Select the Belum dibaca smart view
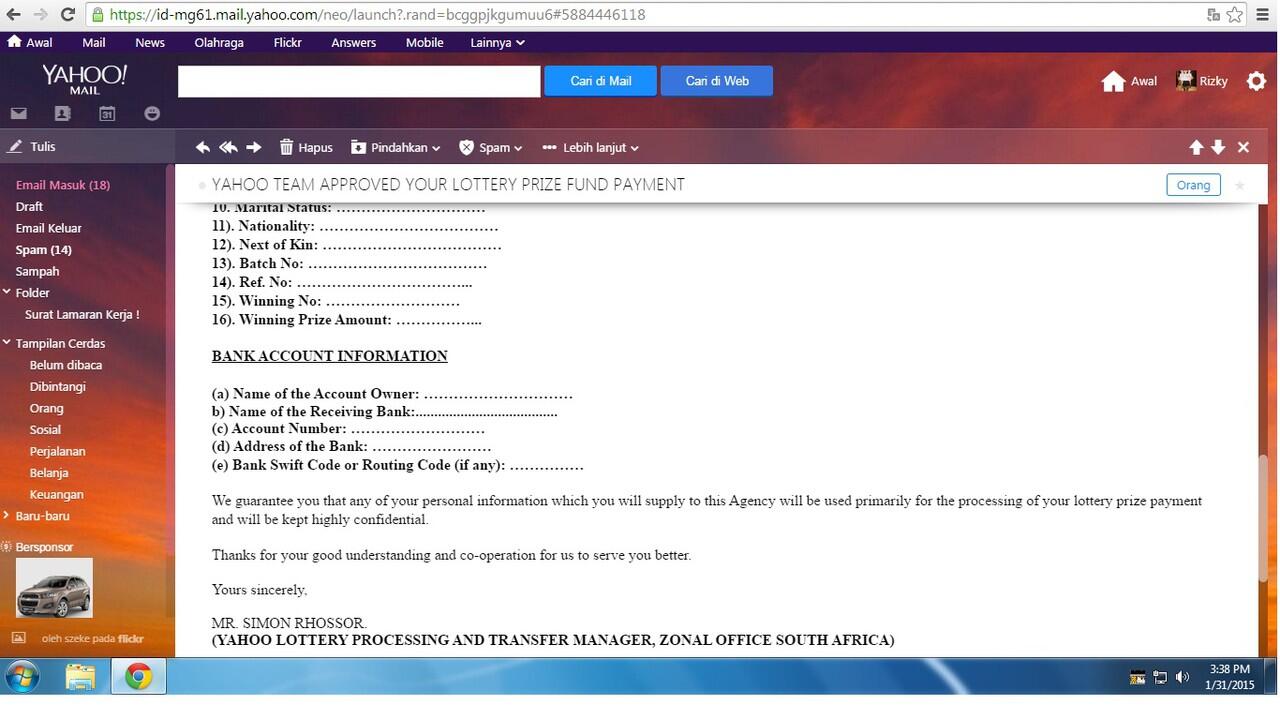The image size is (1280, 720). click(66, 365)
